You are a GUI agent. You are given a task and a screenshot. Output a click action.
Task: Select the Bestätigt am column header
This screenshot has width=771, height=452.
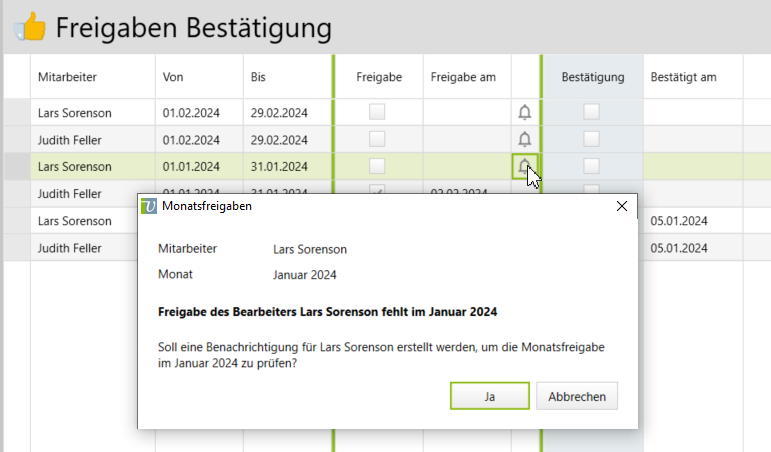click(x=683, y=77)
